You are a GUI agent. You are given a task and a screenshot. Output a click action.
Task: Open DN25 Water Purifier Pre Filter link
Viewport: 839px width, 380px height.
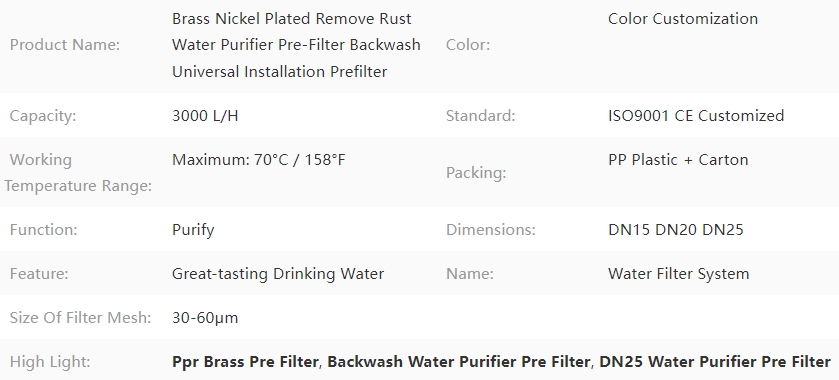click(715, 362)
